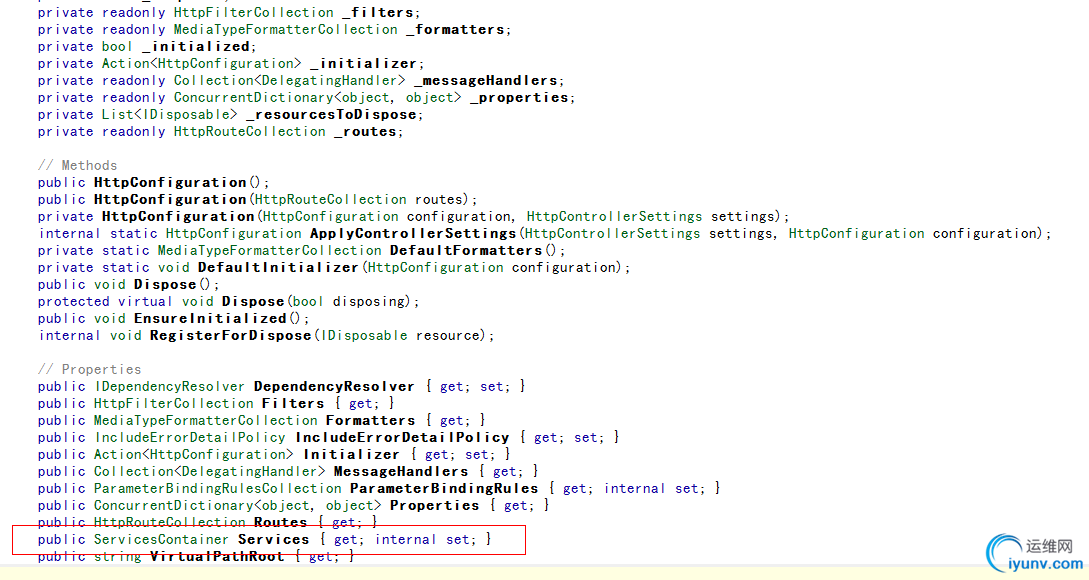Screen dimensions: 1089x580
Task: Click the _filters field name
Action: pyautogui.click(x=378, y=13)
